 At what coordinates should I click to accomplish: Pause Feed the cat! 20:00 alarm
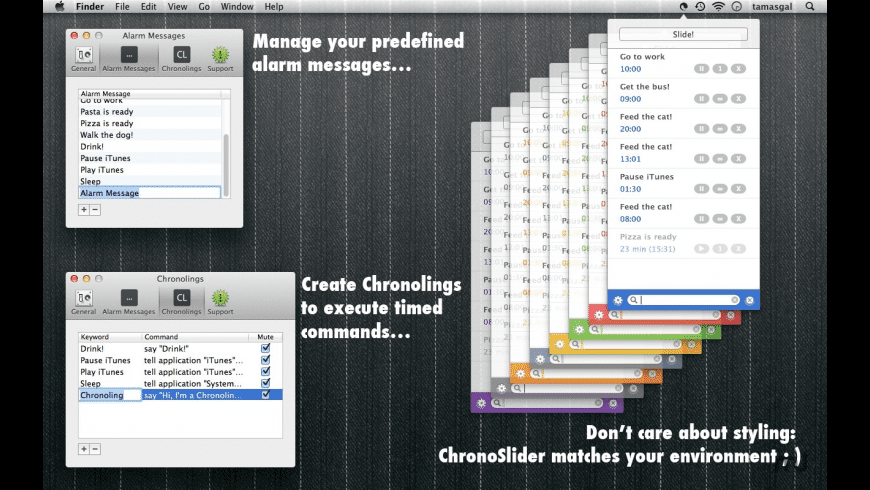(701, 129)
